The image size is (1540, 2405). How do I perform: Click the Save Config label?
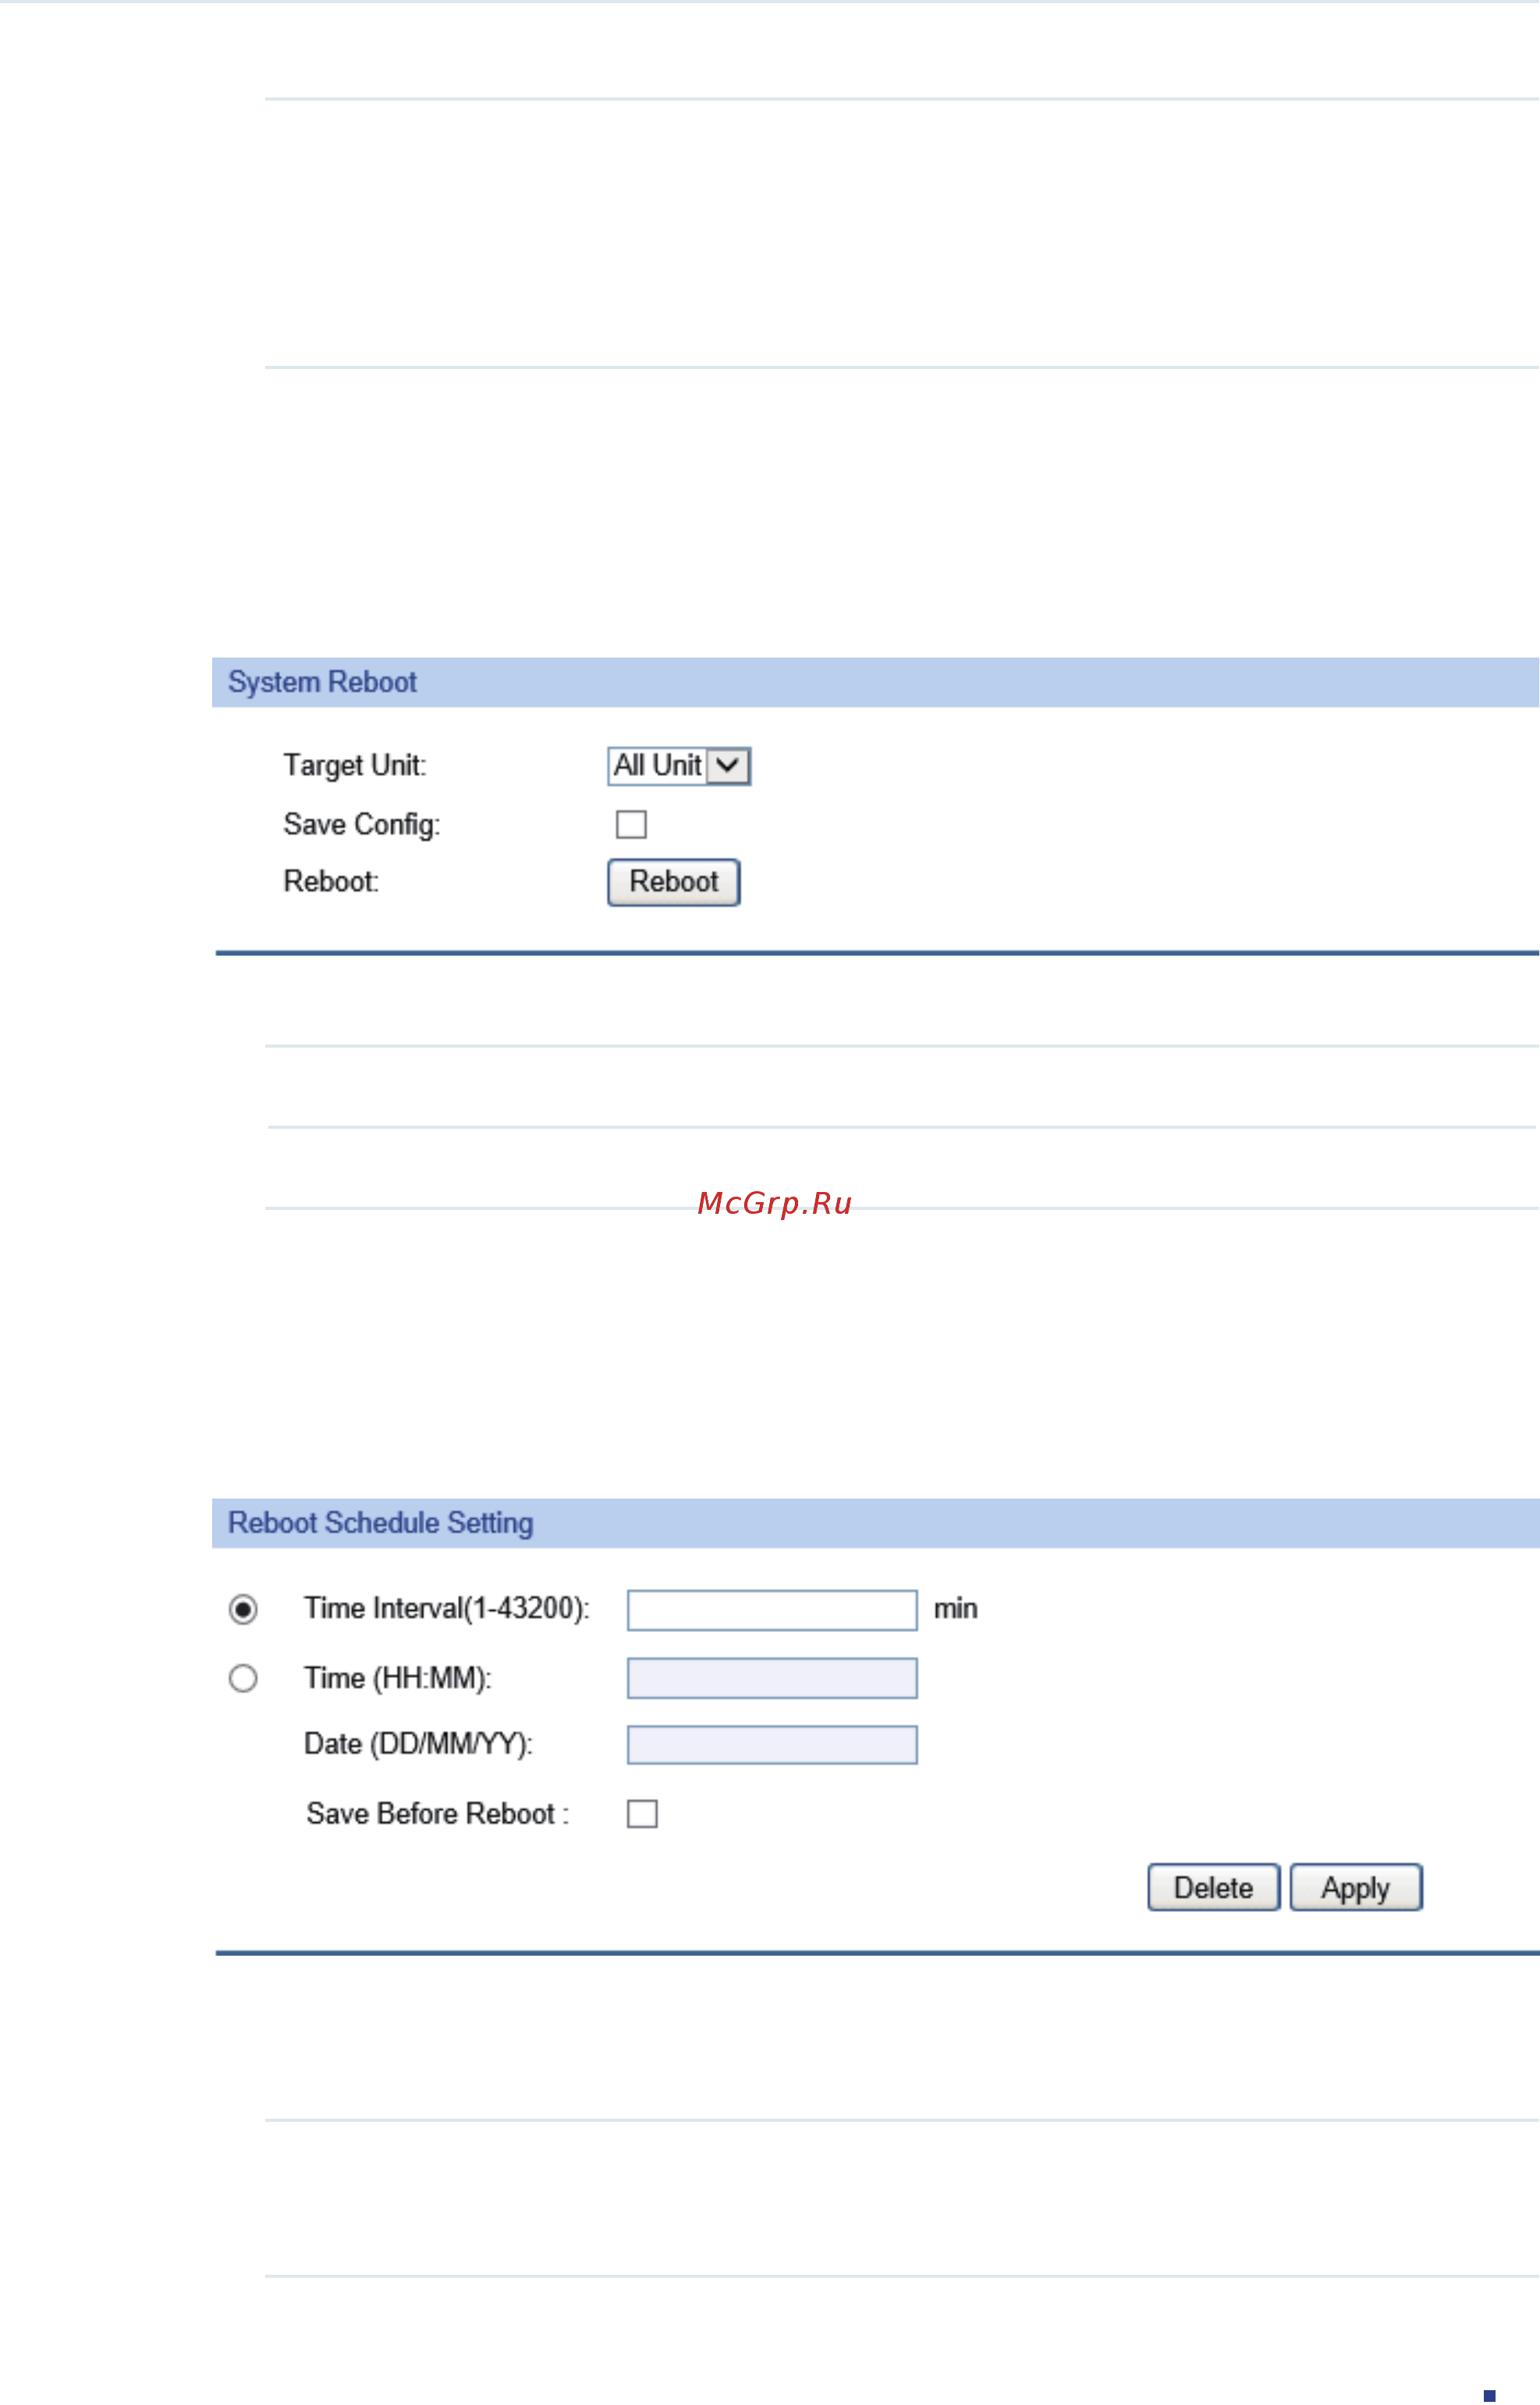(x=362, y=825)
